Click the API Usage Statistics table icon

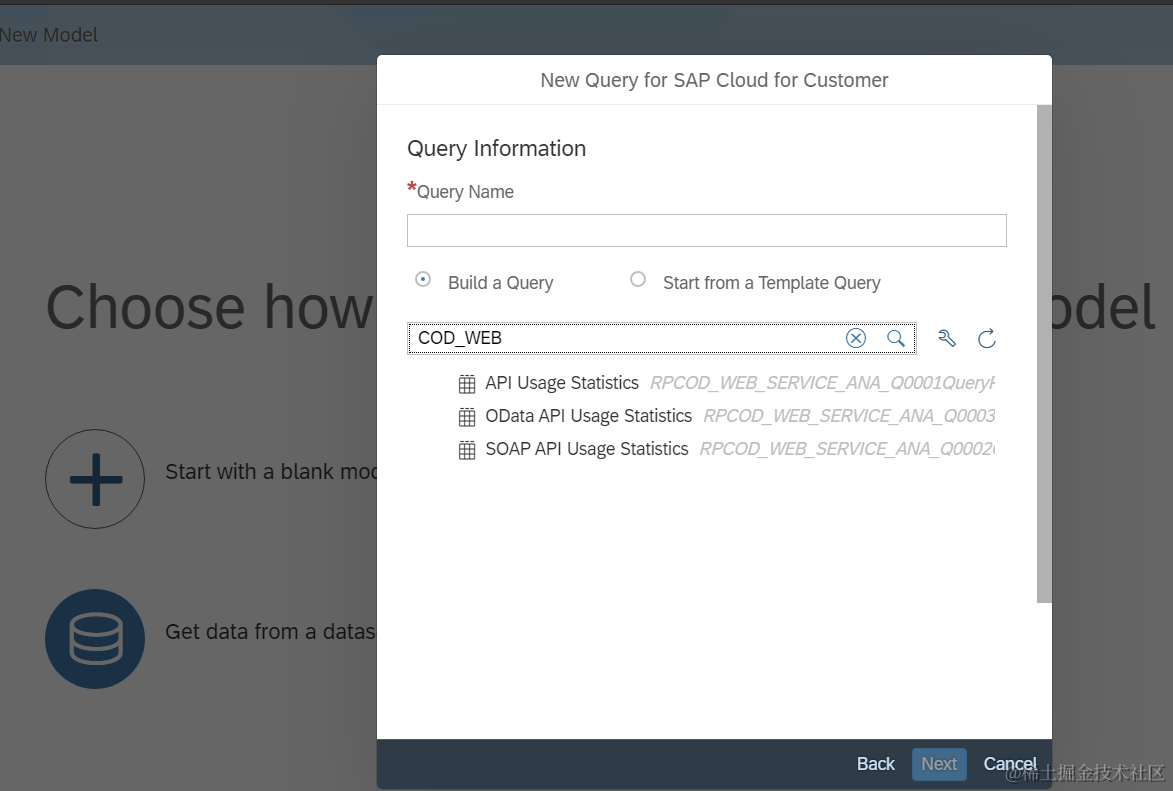[467, 384]
